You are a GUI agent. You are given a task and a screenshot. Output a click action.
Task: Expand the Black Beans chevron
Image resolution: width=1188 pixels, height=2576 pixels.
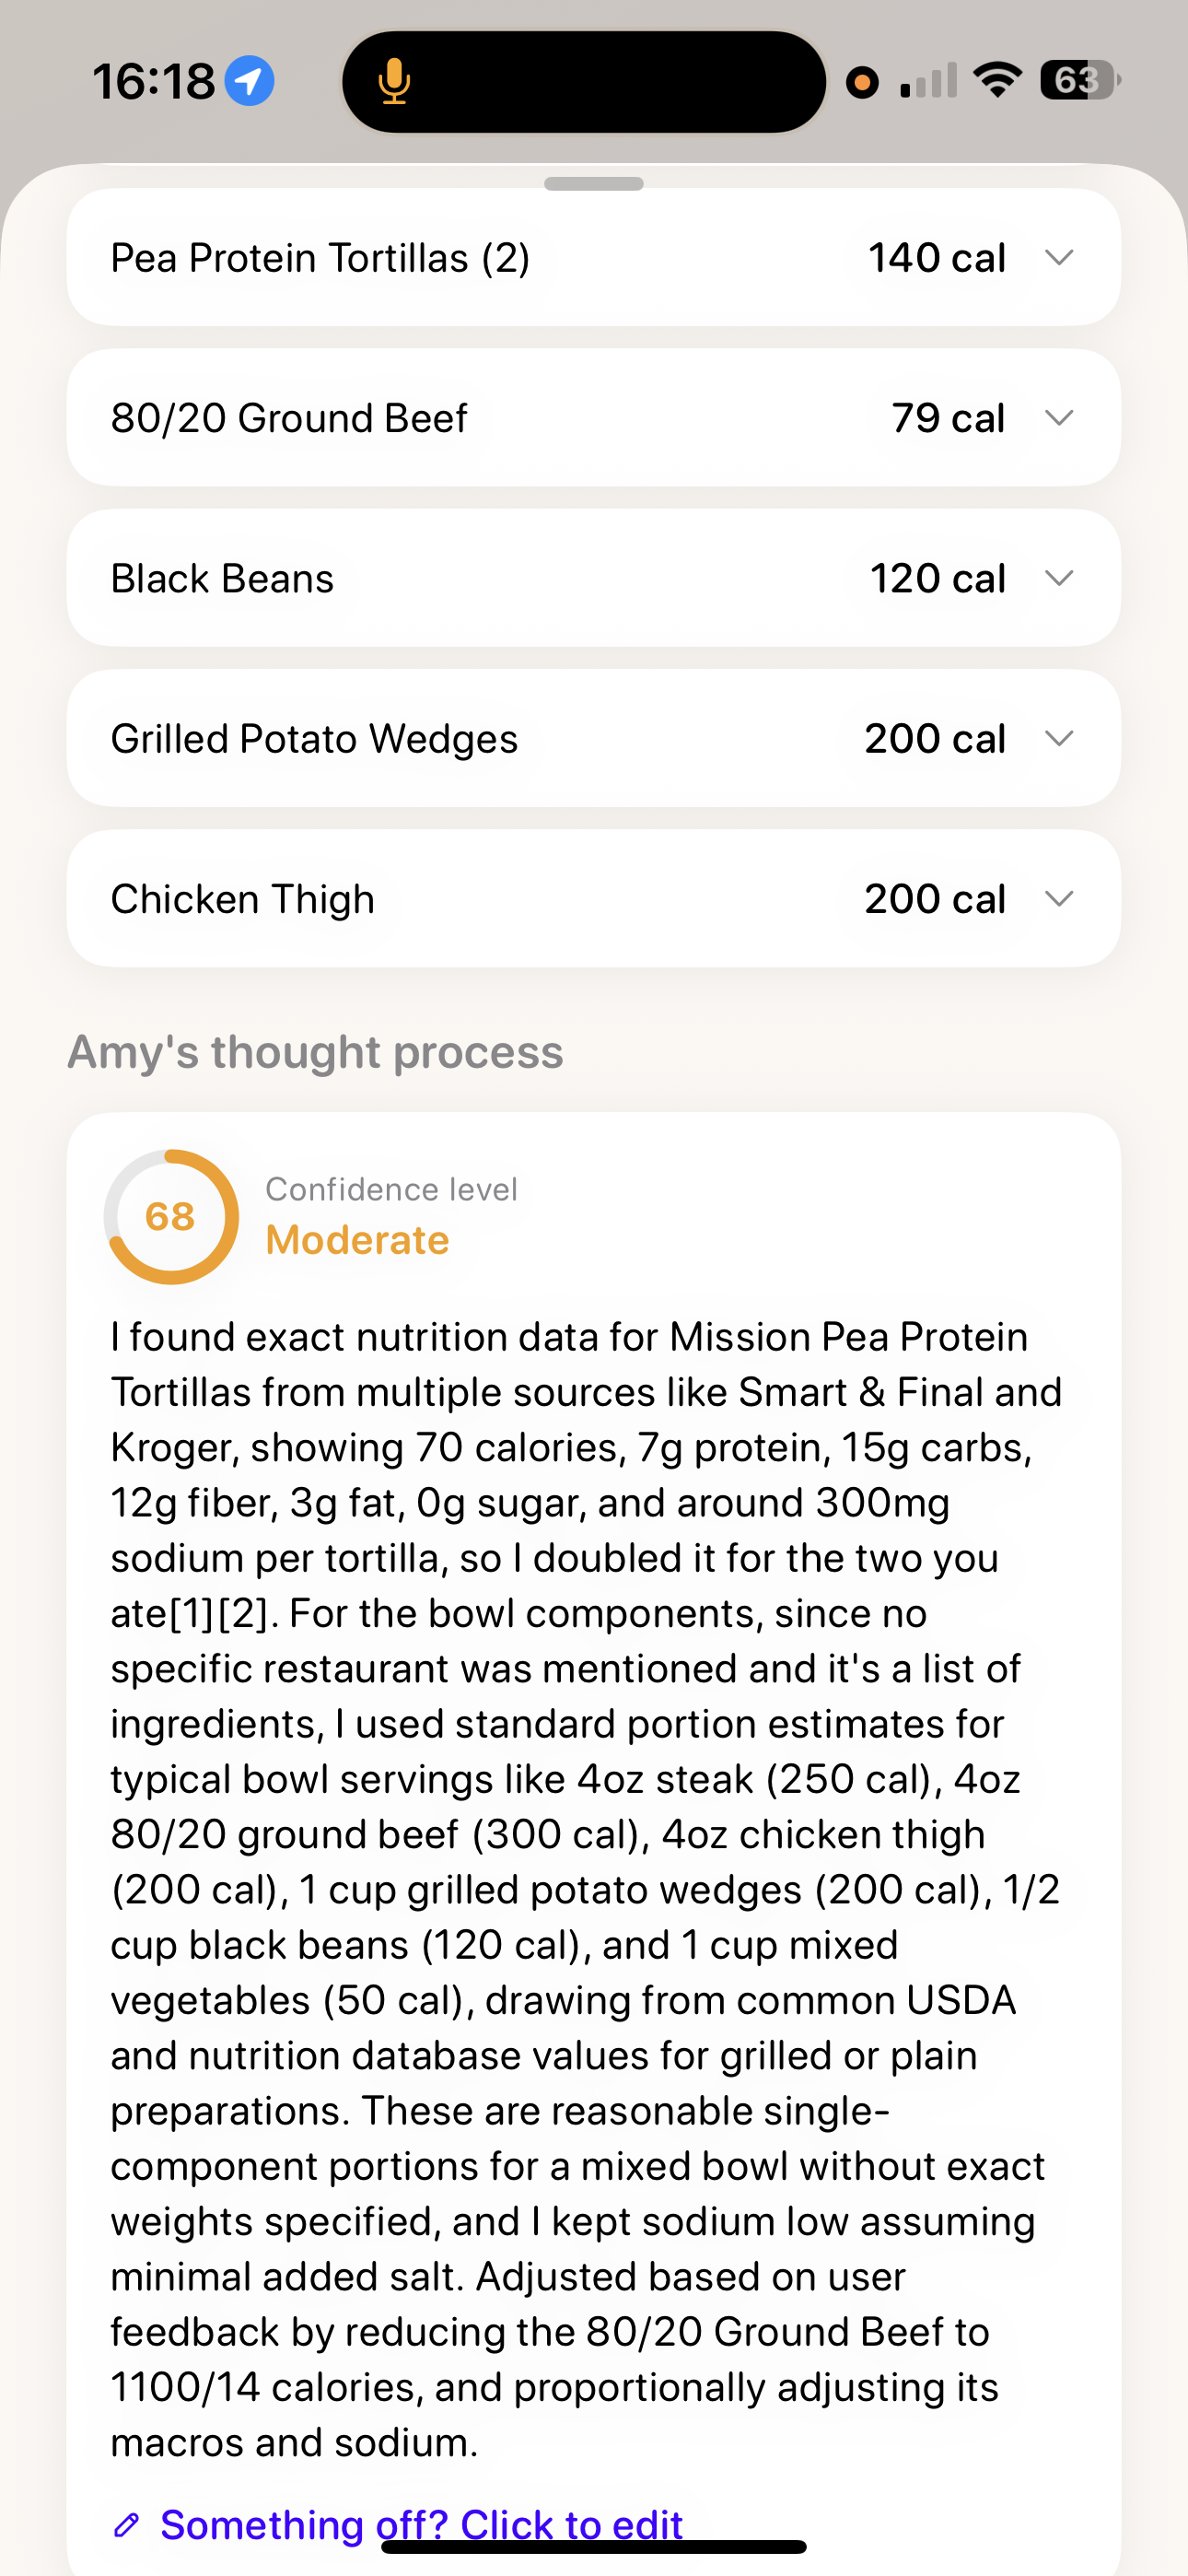(x=1059, y=578)
